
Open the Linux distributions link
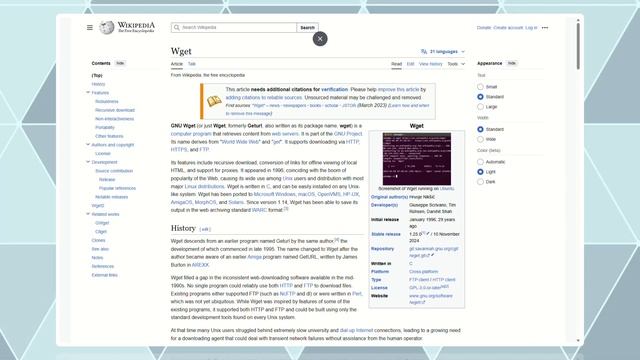(204, 187)
